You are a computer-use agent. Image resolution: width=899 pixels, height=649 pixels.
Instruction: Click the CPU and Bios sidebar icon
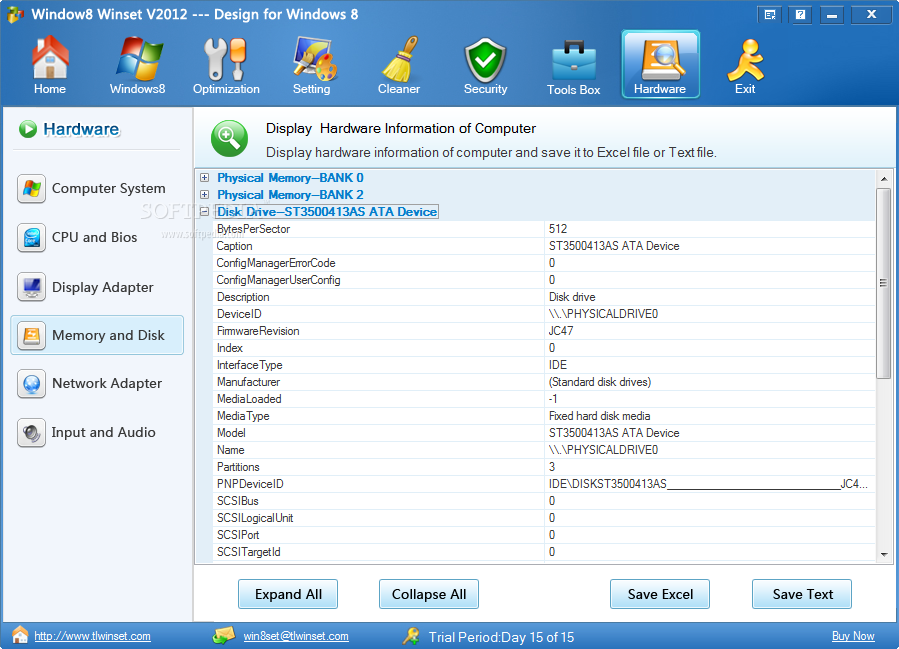click(x=32, y=238)
